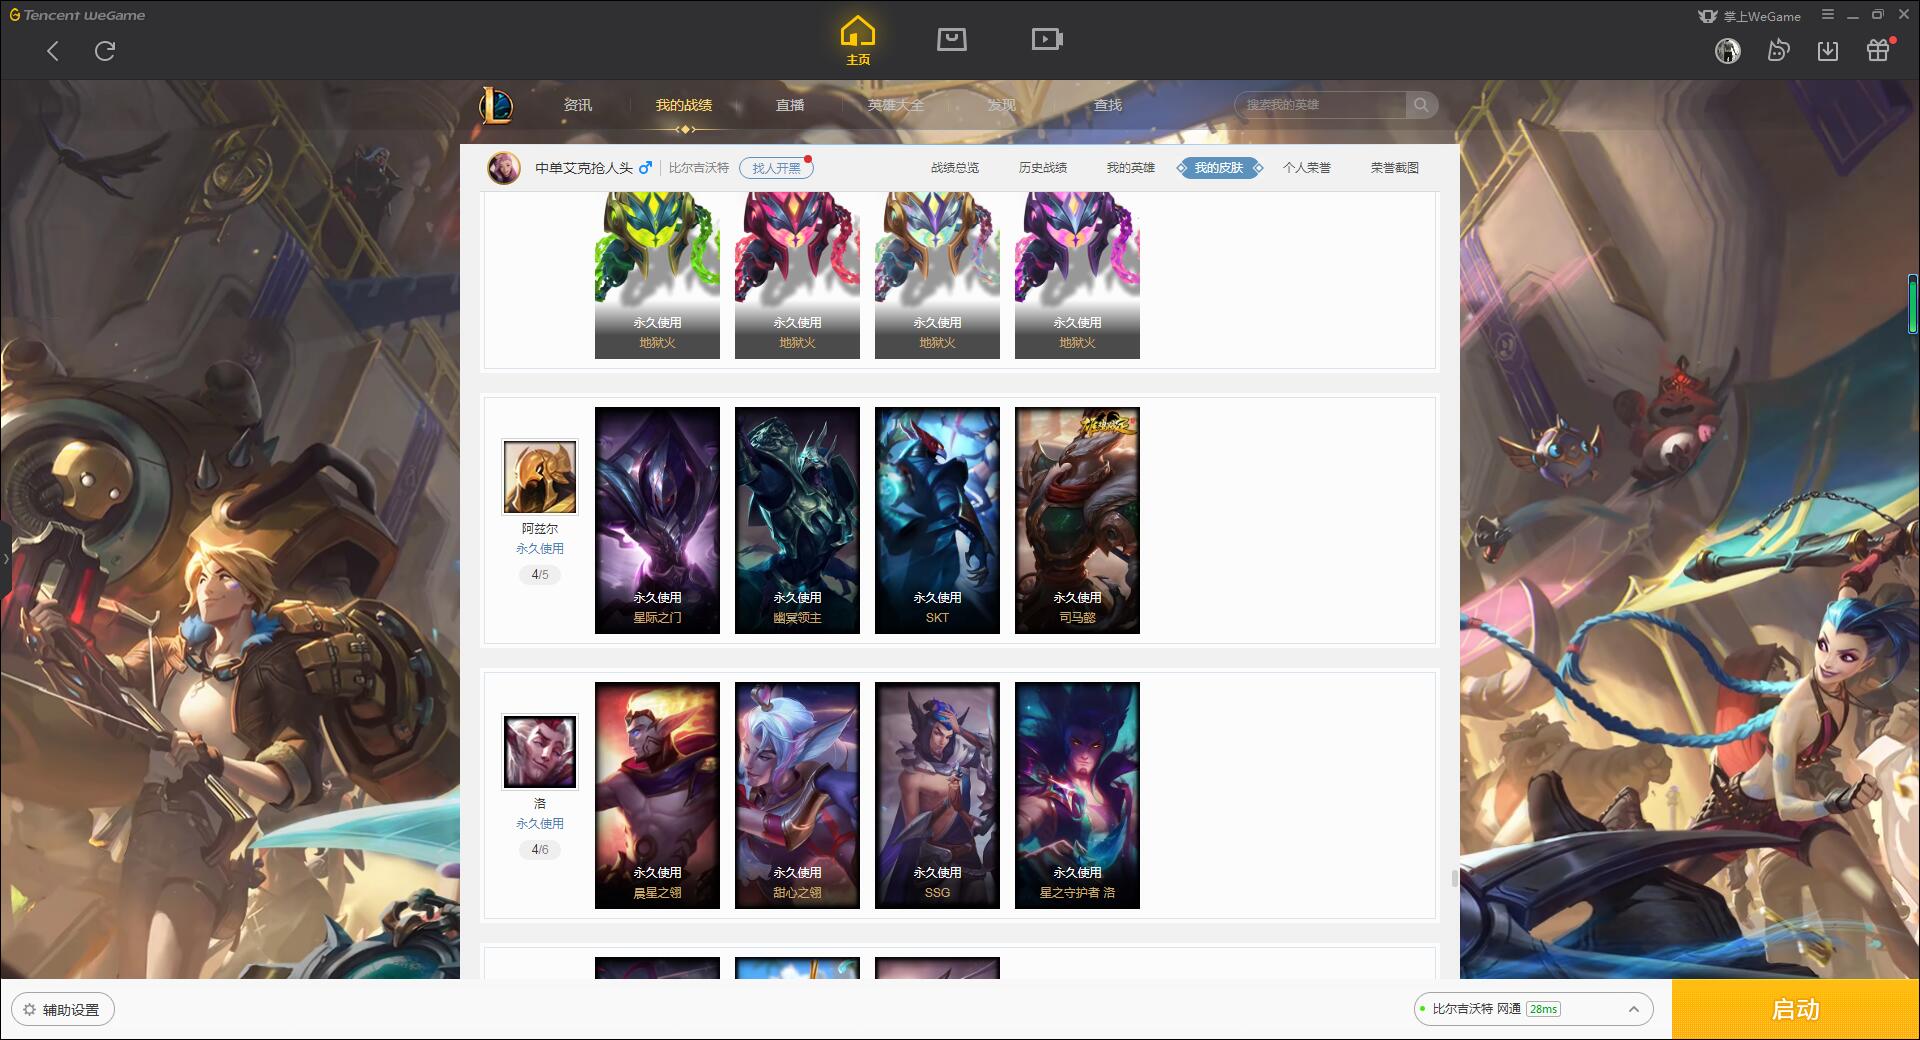Select the 星之守护者 洛 skin thumbnail
This screenshot has width=1920, height=1040.
pyautogui.click(x=1077, y=795)
